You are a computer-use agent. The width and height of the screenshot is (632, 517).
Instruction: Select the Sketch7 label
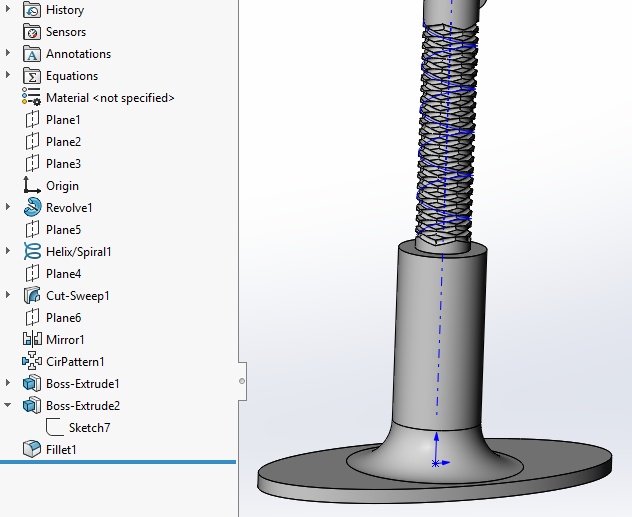[x=89, y=428]
